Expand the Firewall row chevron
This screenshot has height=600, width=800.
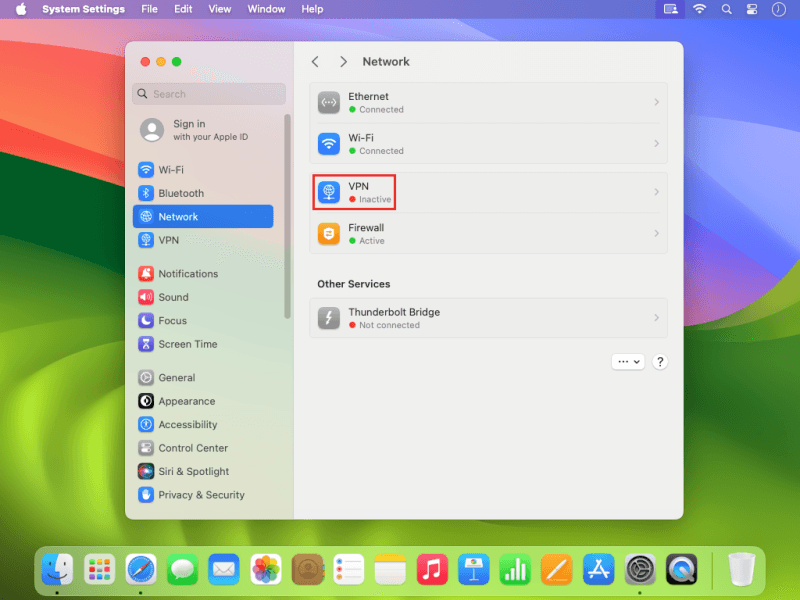[656, 234]
